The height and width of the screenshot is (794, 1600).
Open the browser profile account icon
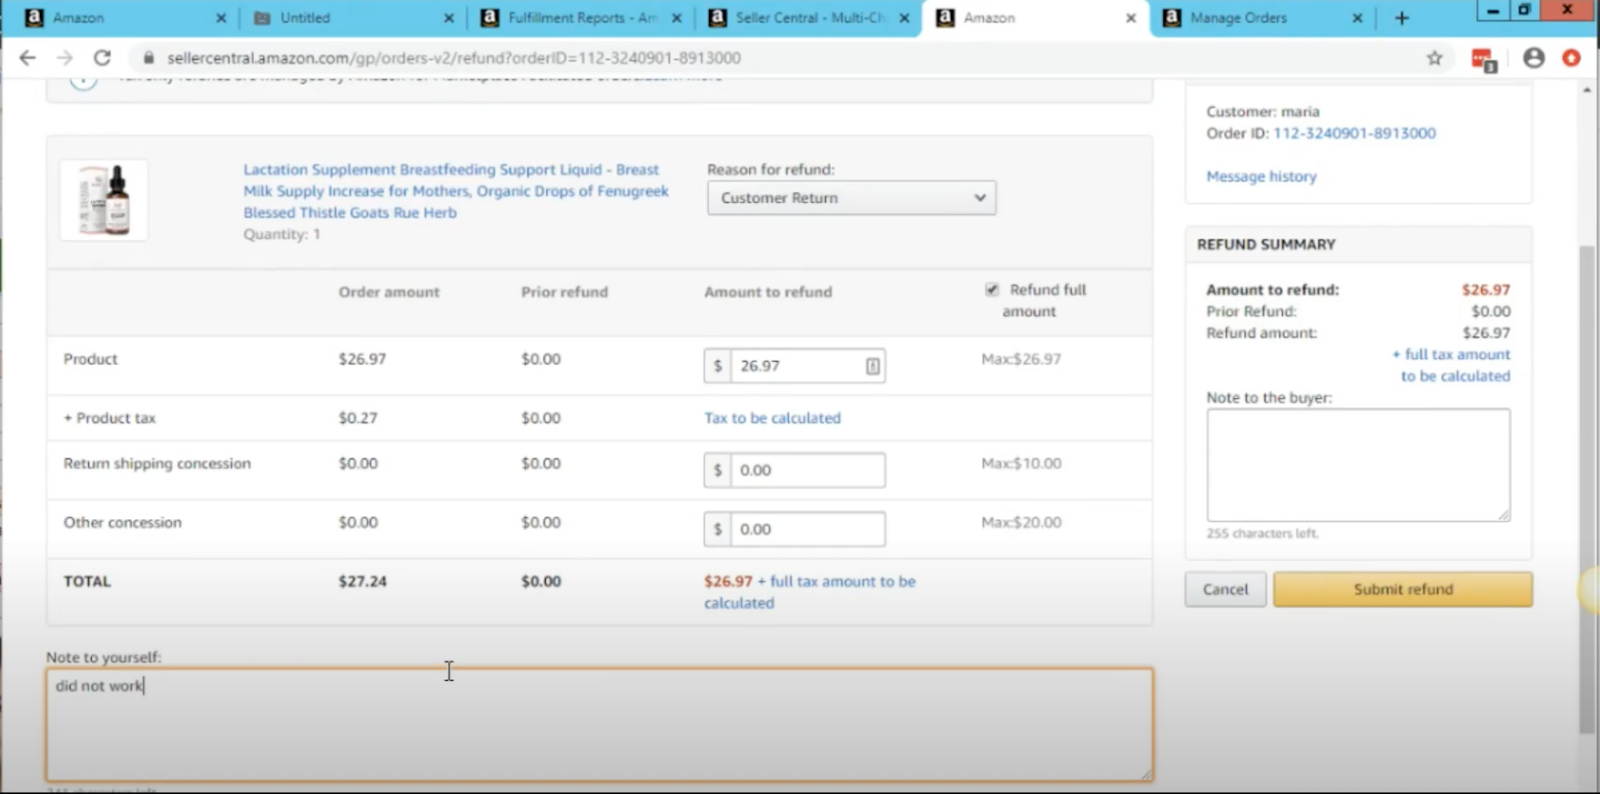coord(1534,58)
